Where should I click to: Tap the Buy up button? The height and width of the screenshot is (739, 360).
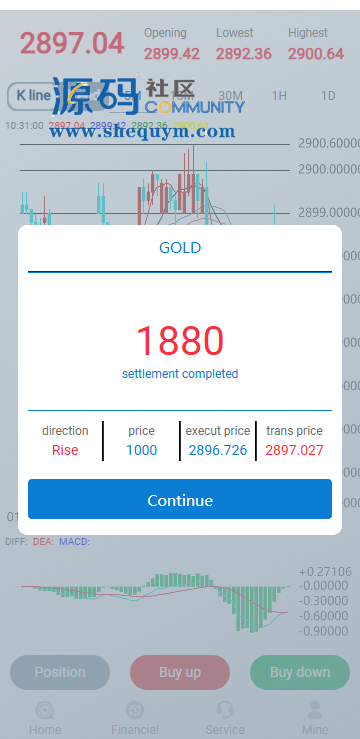[180, 672]
